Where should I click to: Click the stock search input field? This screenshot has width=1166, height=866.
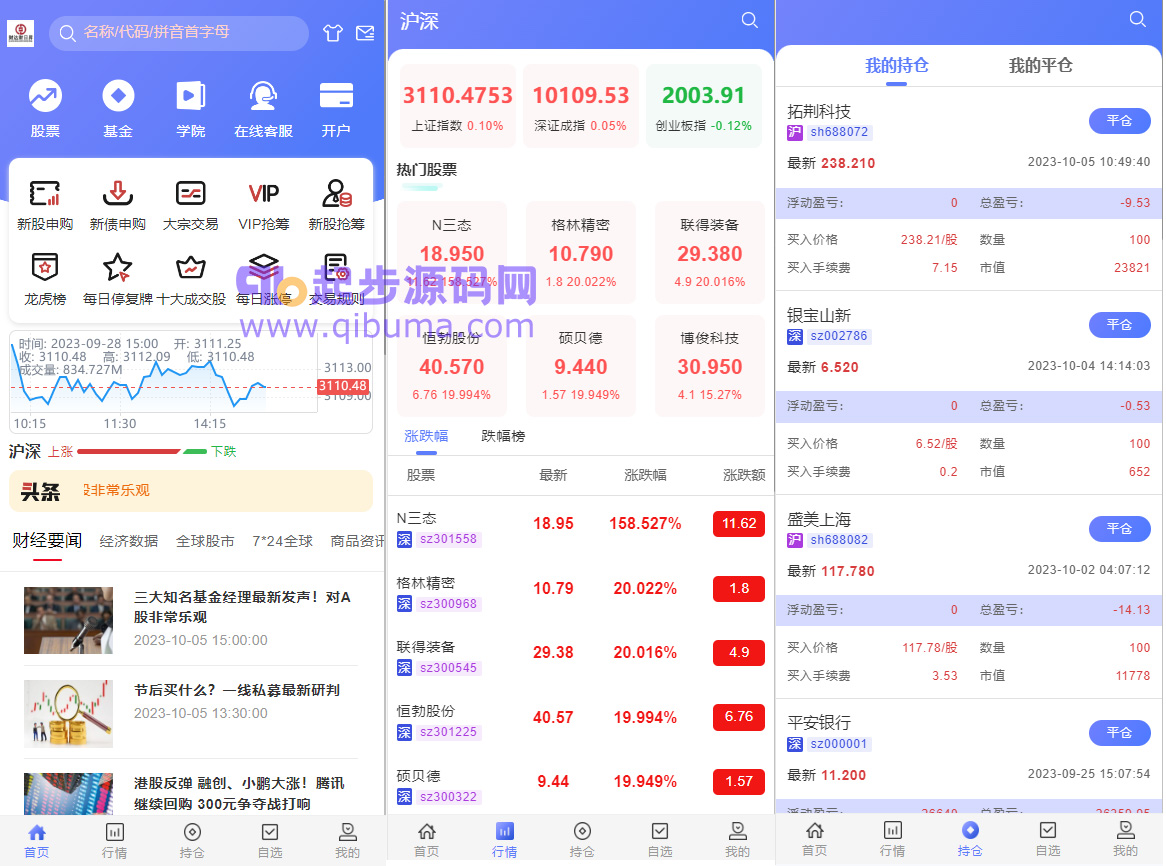pyautogui.click(x=178, y=33)
